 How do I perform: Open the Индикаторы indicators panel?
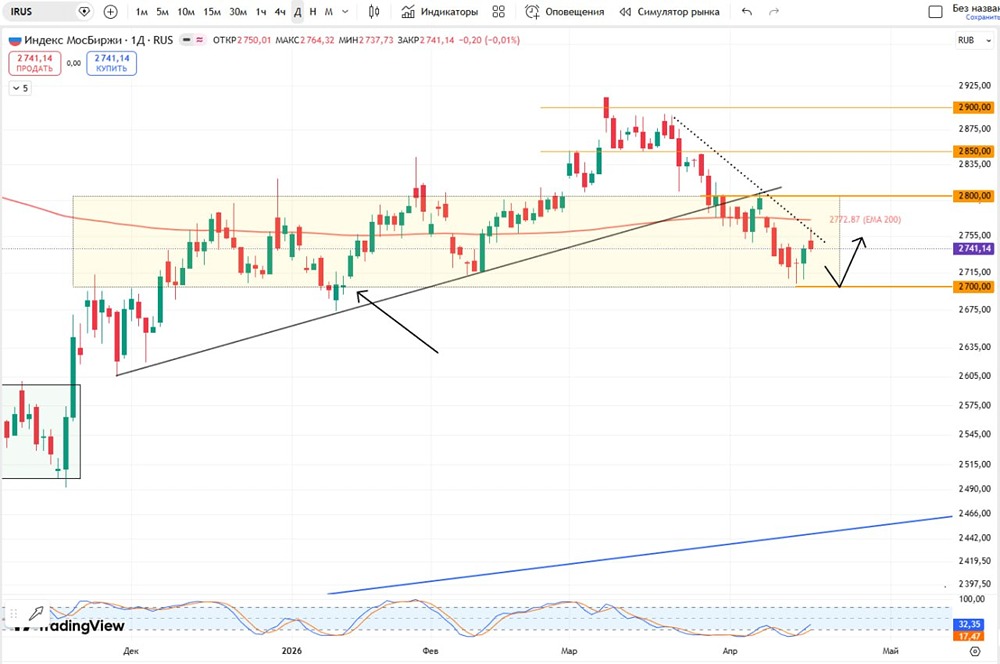(x=439, y=11)
